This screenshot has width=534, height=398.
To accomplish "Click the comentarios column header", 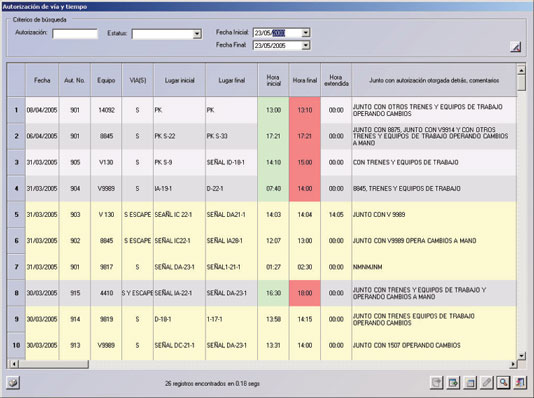I will click(x=434, y=80).
